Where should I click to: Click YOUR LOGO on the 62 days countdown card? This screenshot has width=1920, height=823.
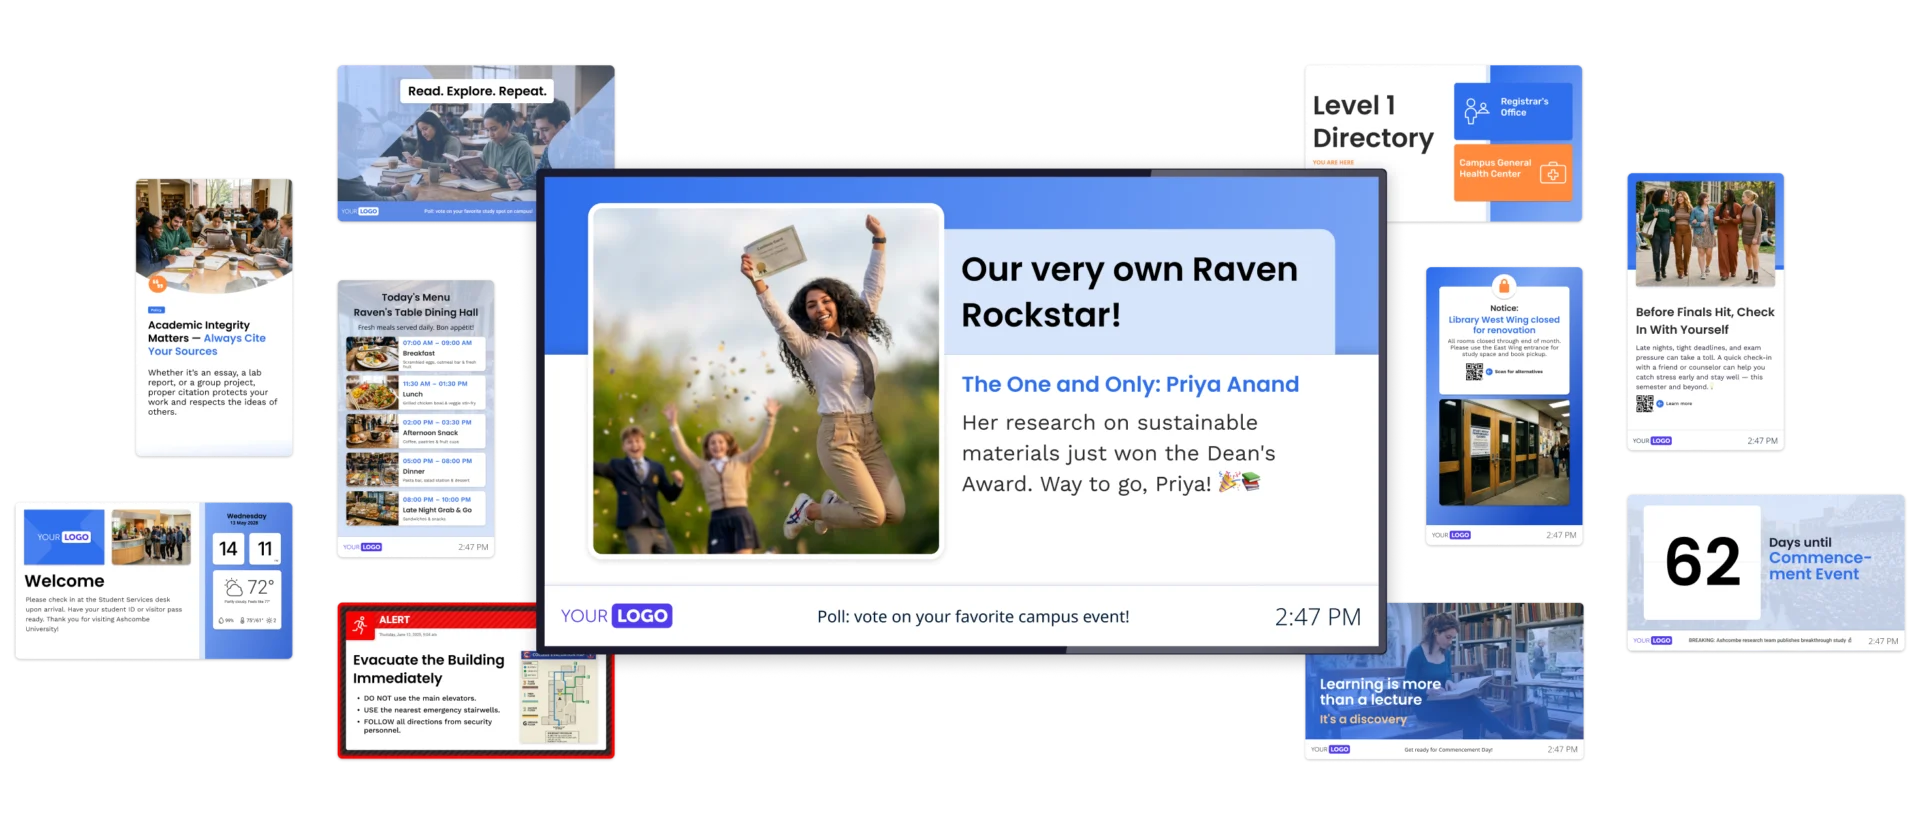click(1652, 640)
